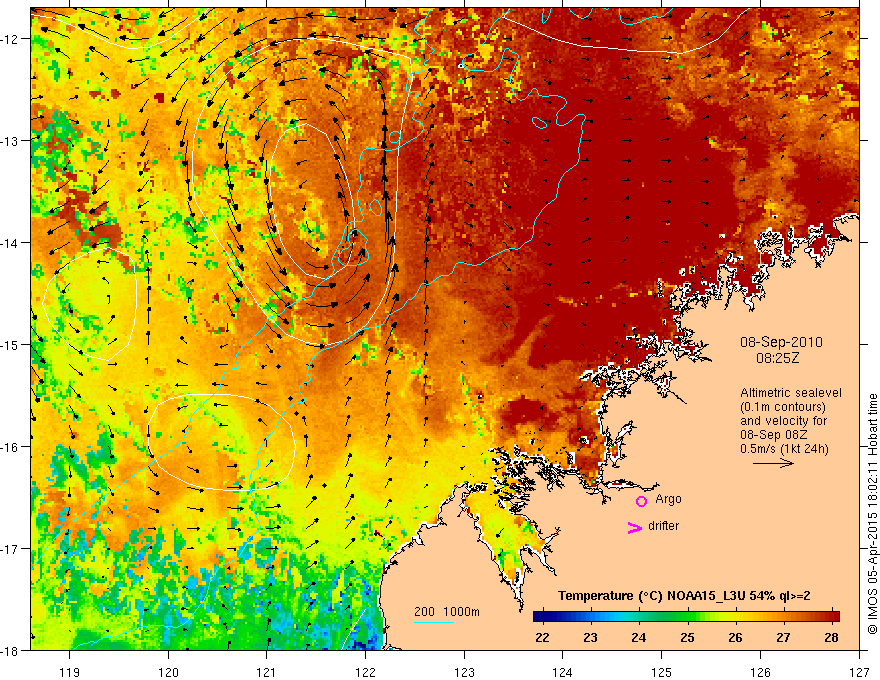The image size is (880, 680).
Task: Click the '125' longitude axis label
Action: coord(662,672)
